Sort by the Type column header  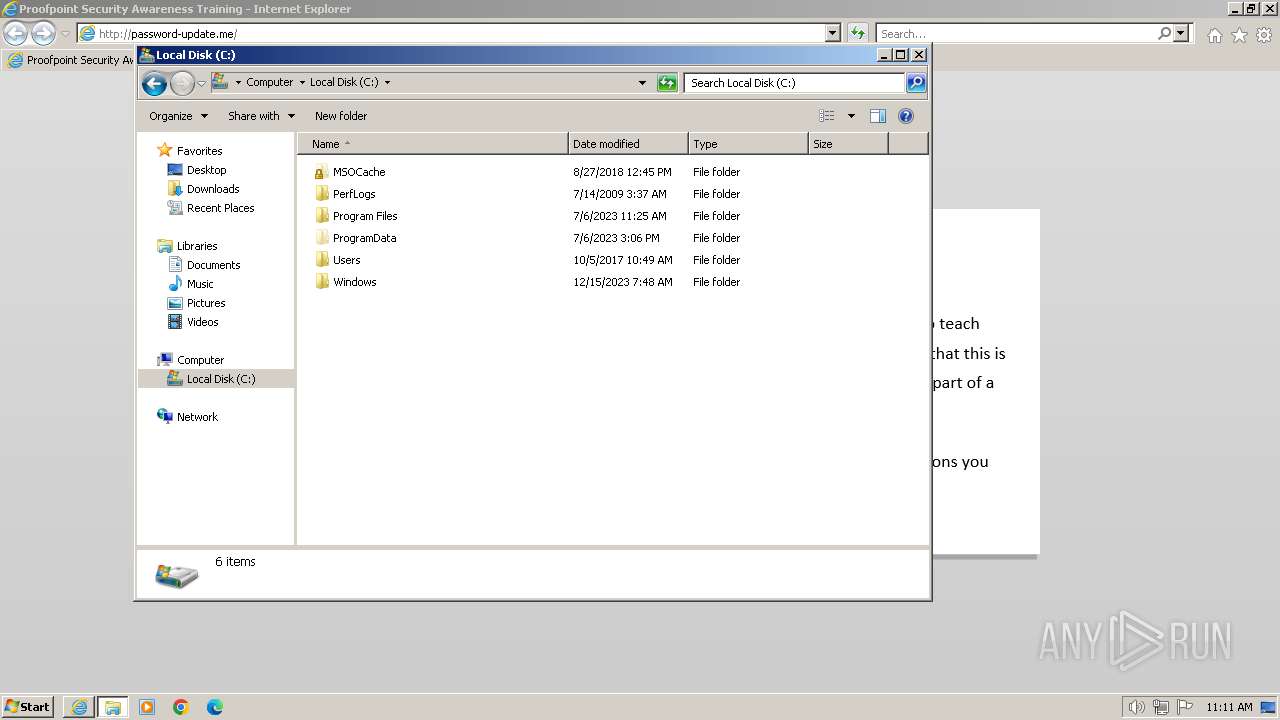click(x=748, y=144)
